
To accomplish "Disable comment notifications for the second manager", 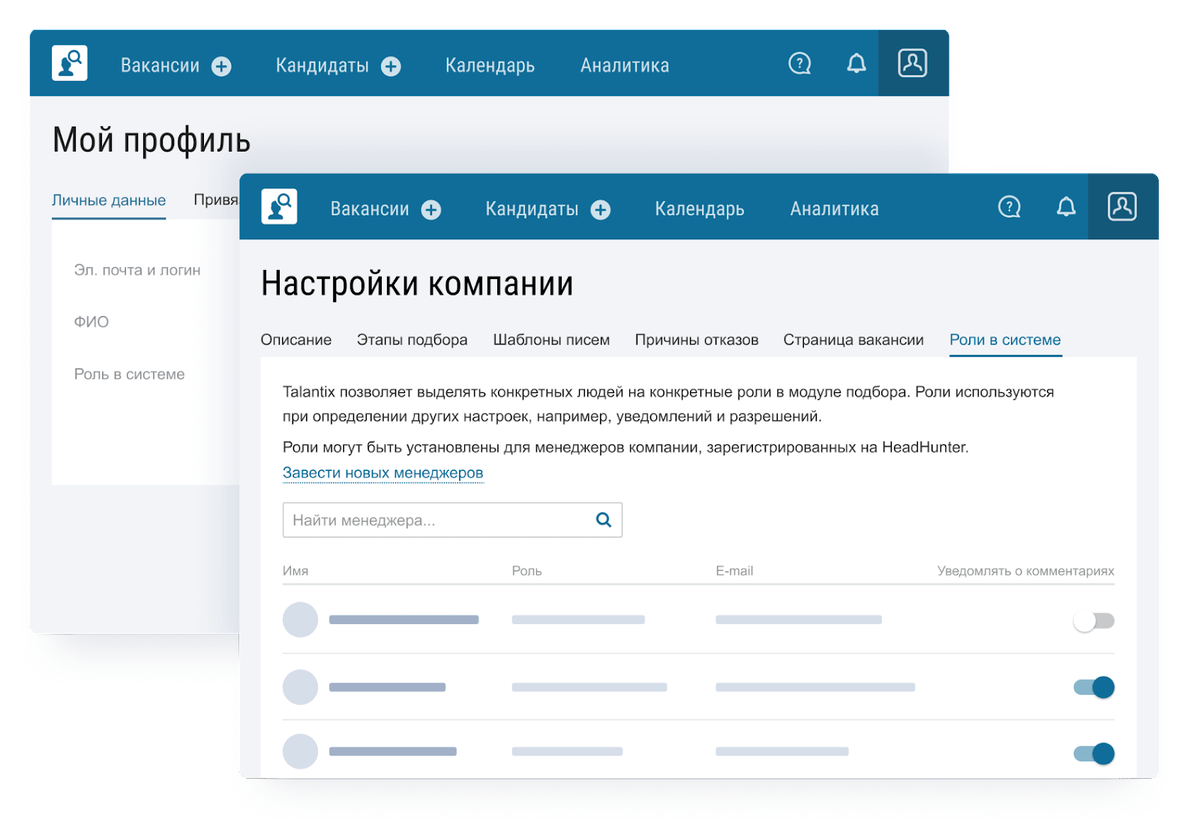I will [x=1094, y=687].
